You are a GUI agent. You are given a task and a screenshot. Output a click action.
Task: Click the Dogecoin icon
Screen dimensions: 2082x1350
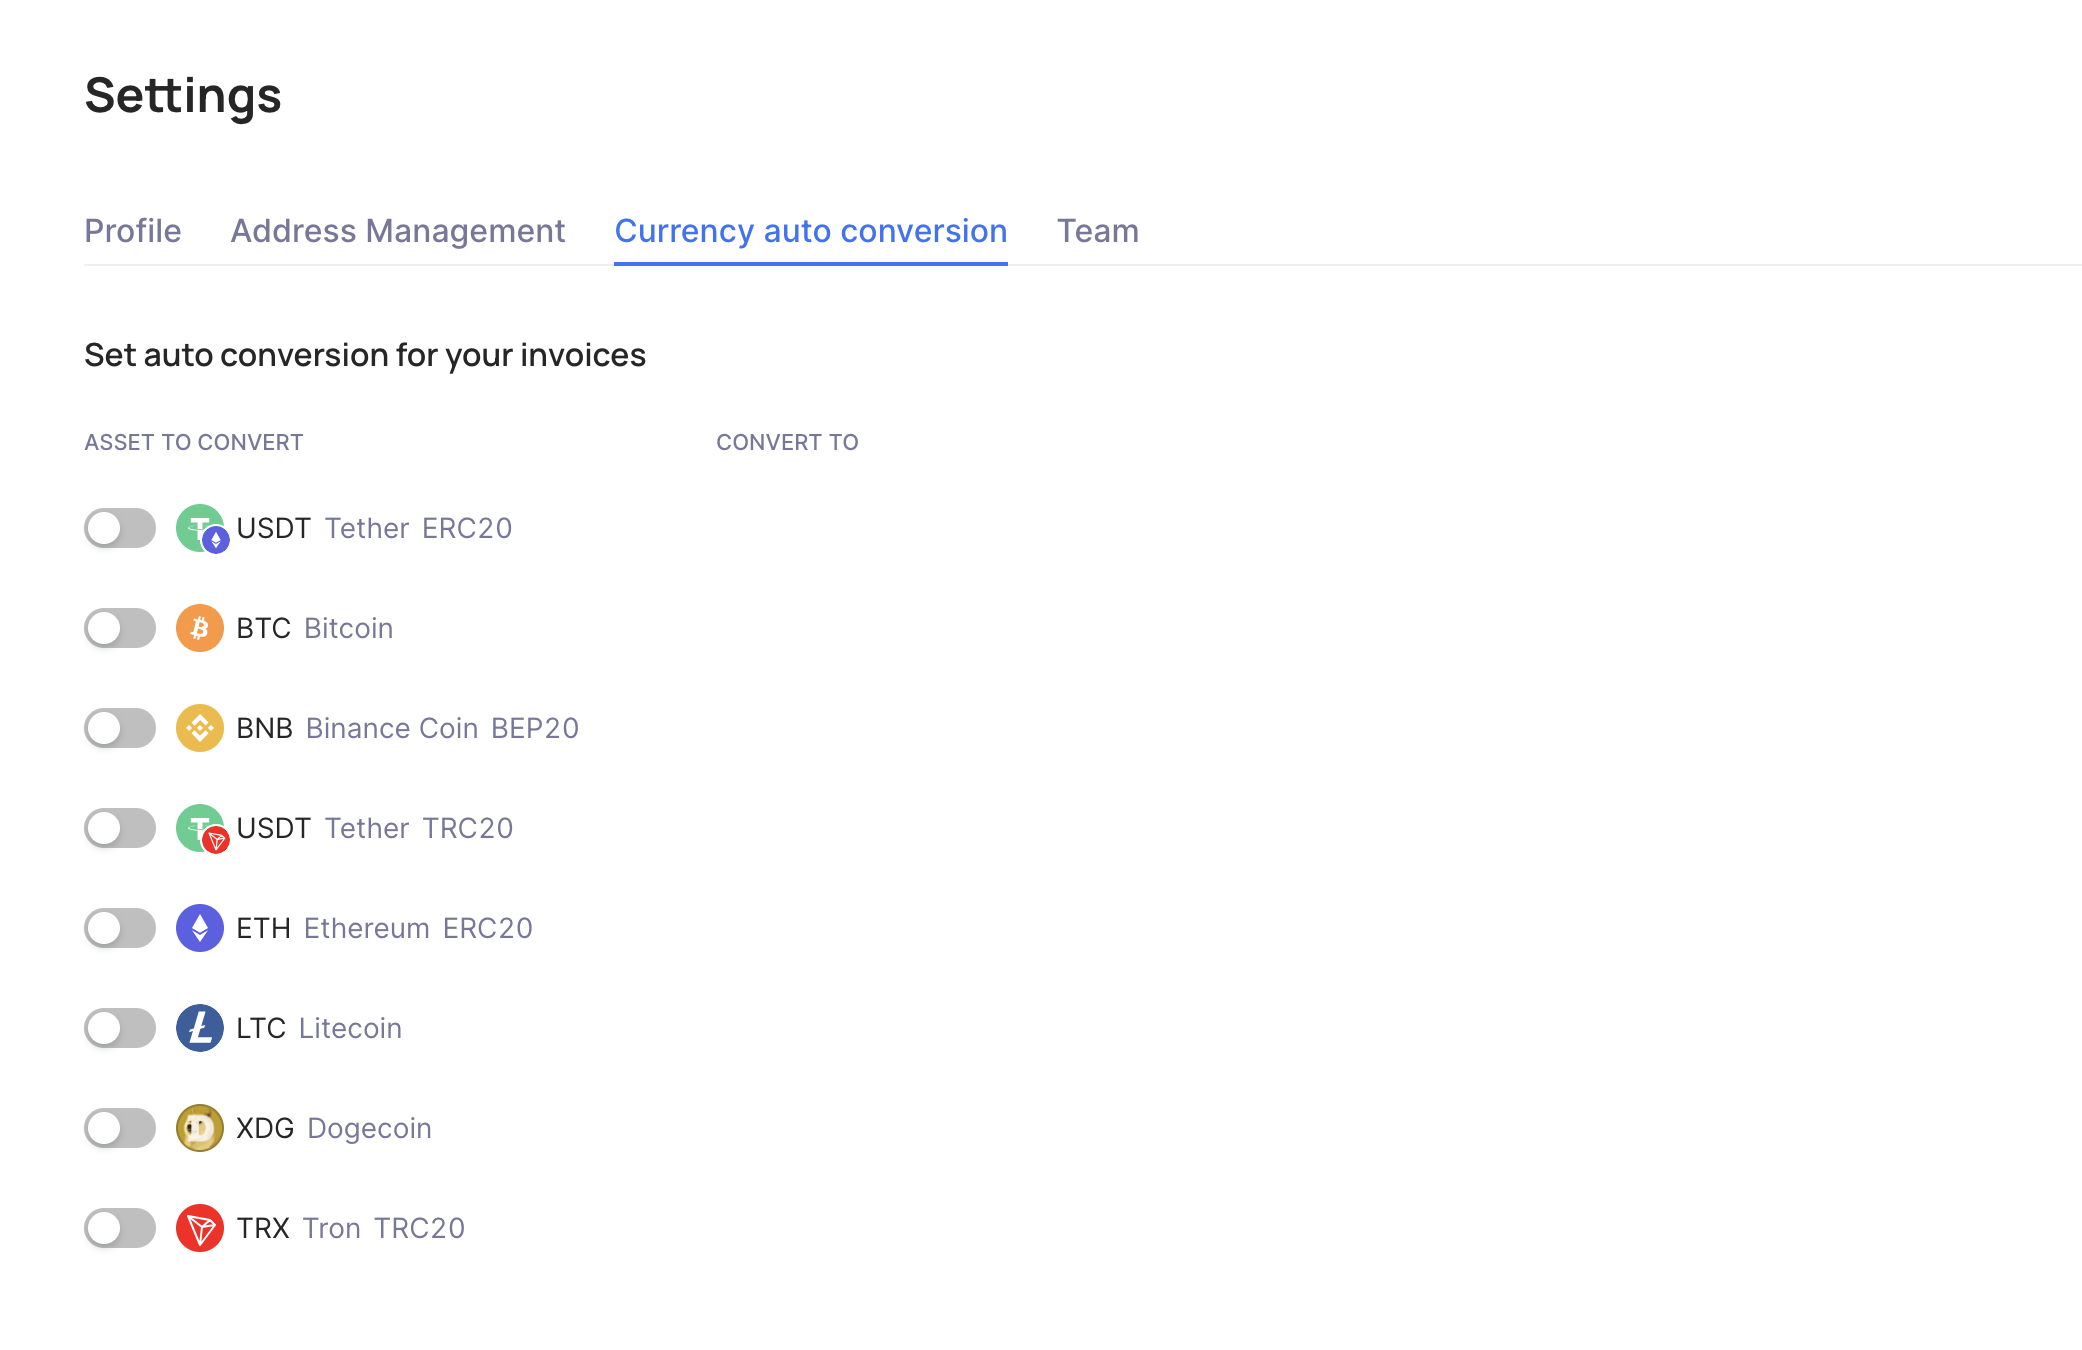200,1128
